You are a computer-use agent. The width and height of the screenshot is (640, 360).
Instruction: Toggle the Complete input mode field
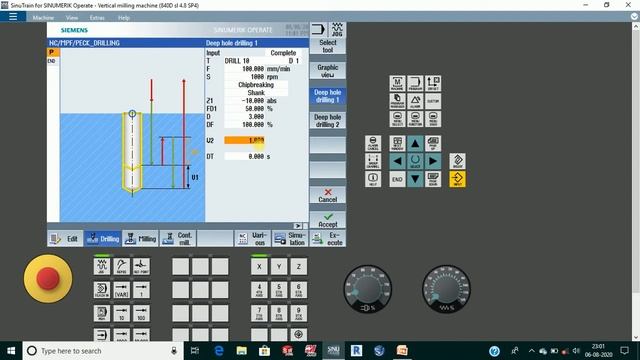283,53
